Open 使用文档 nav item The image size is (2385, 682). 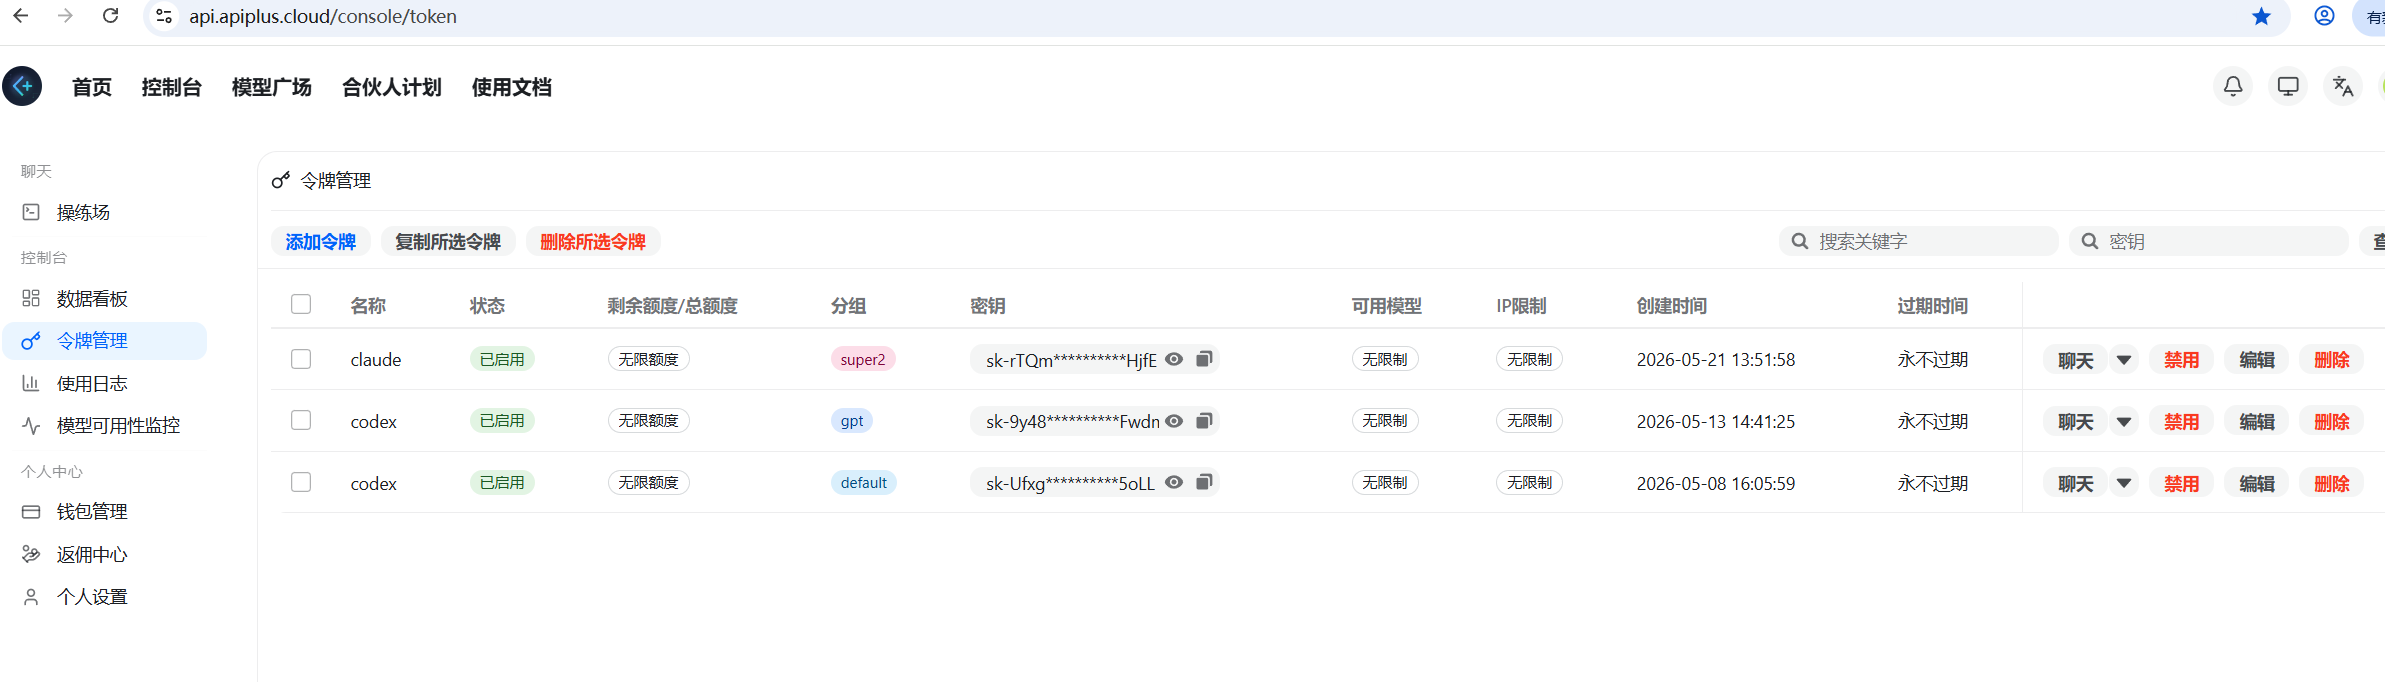coord(512,87)
